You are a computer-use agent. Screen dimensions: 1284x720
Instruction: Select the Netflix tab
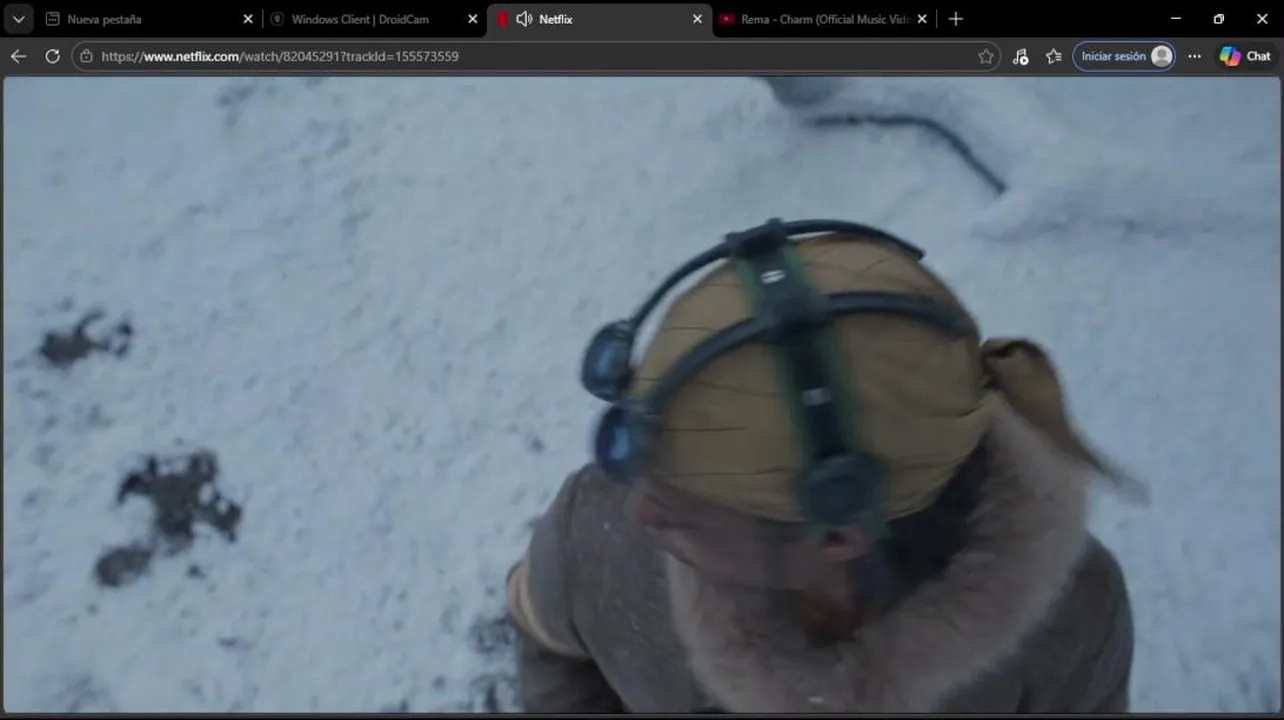click(599, 19)
